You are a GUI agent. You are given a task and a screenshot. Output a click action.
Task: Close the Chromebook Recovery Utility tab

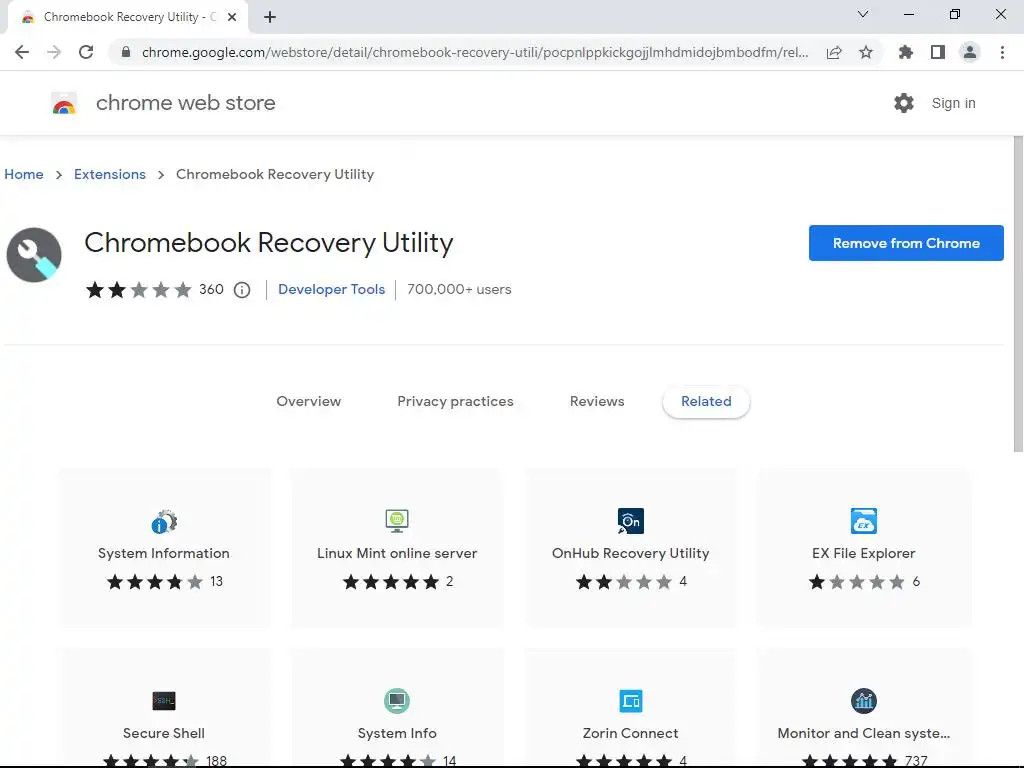click(x=232, y=17)
